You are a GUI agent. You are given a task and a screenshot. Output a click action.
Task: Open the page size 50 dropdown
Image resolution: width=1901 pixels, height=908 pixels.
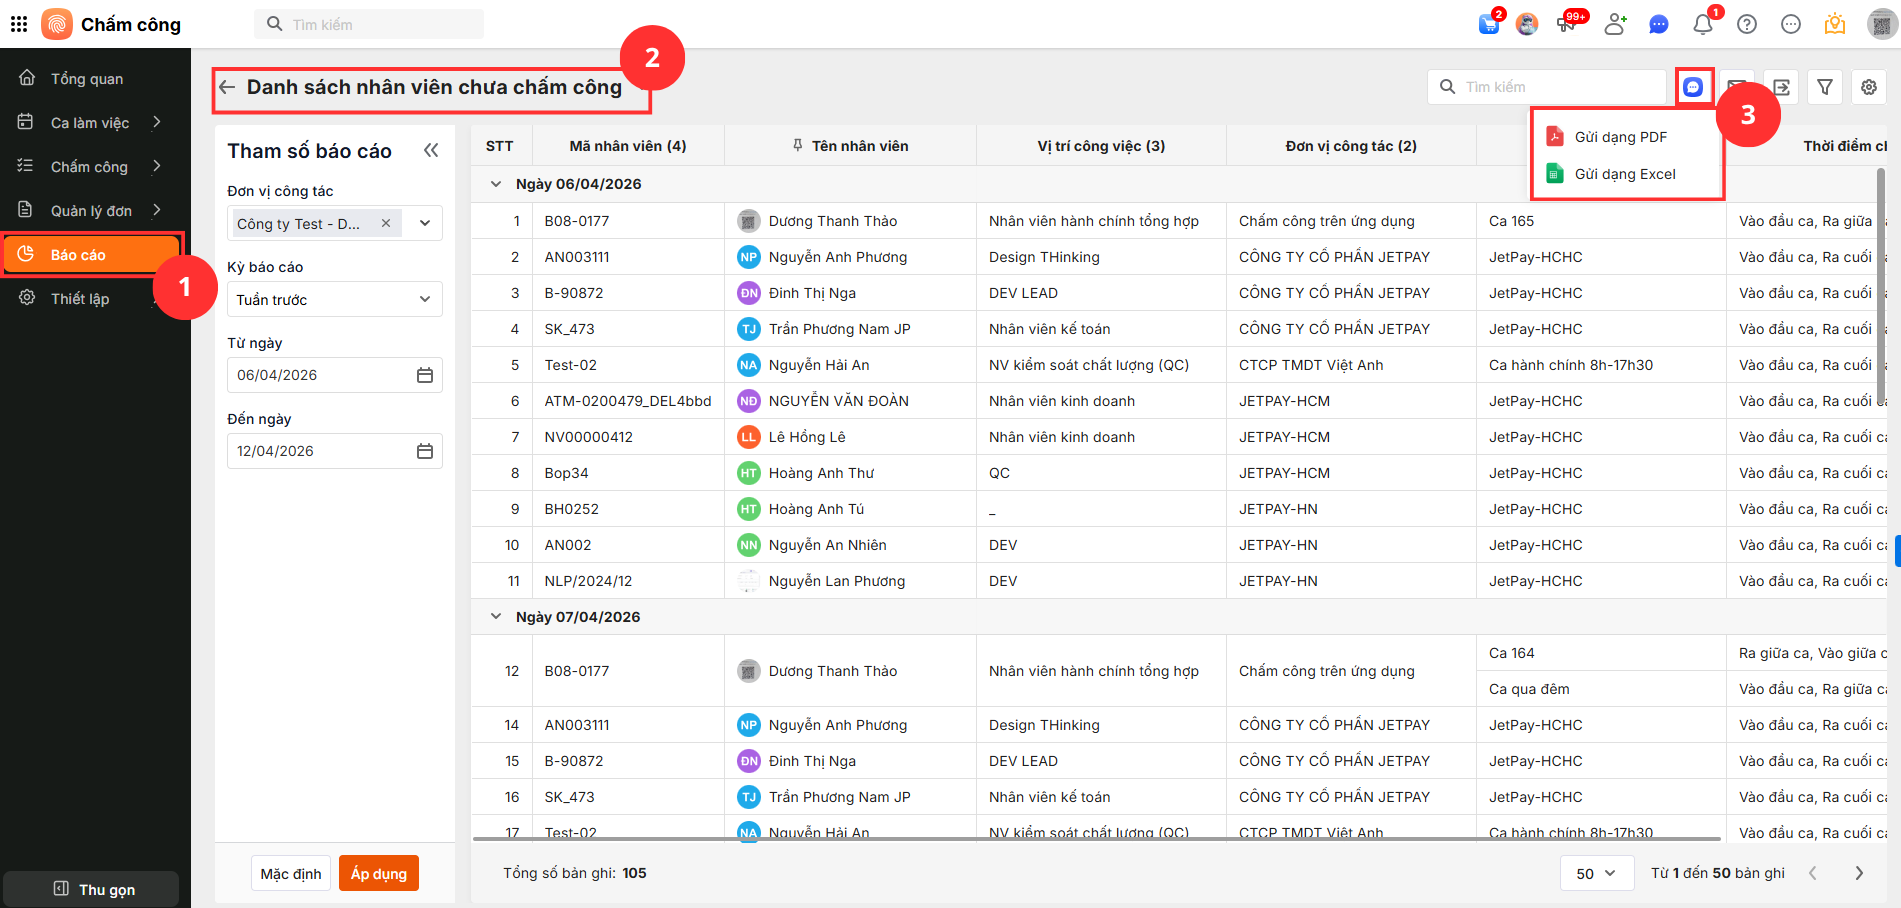pyautogui.click(x=1596, y=873)
